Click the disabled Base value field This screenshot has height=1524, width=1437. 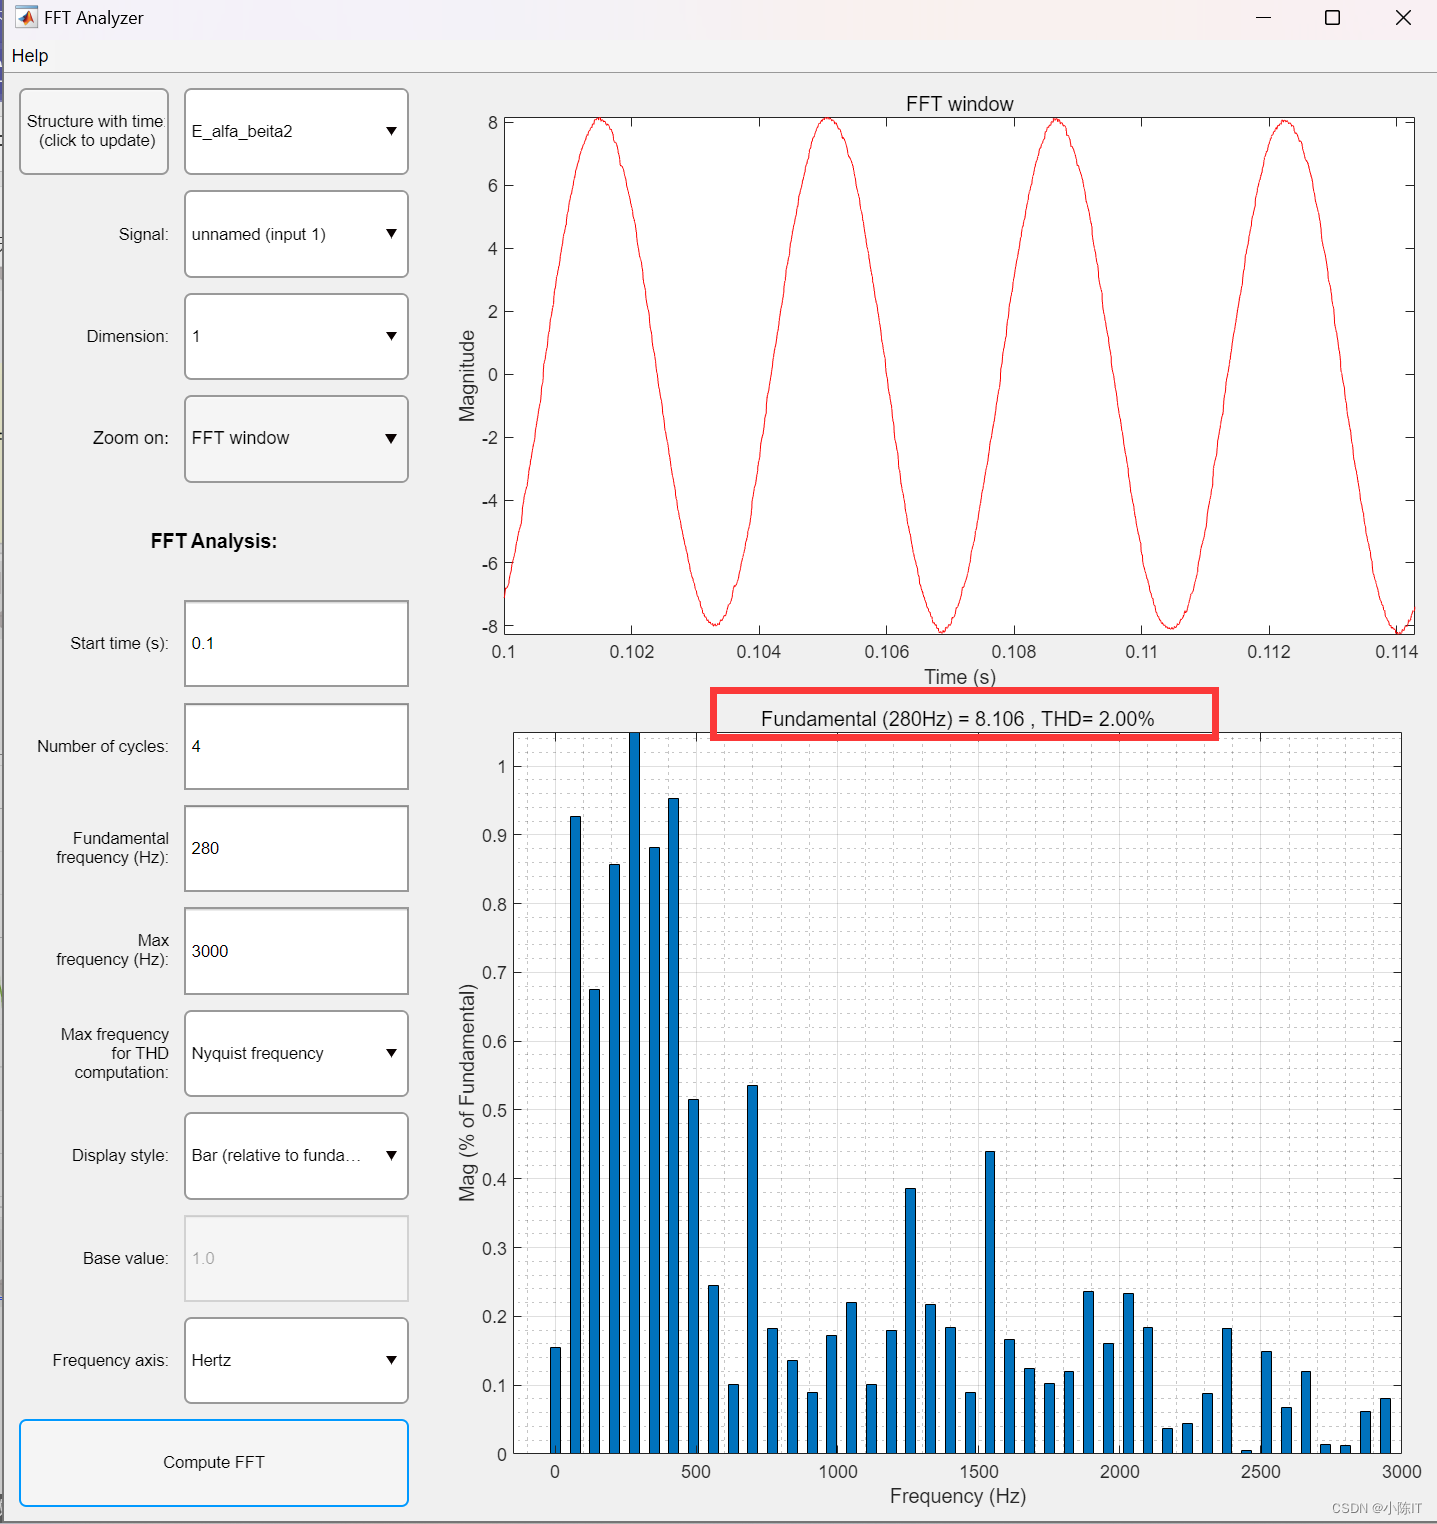(296, 1258)
